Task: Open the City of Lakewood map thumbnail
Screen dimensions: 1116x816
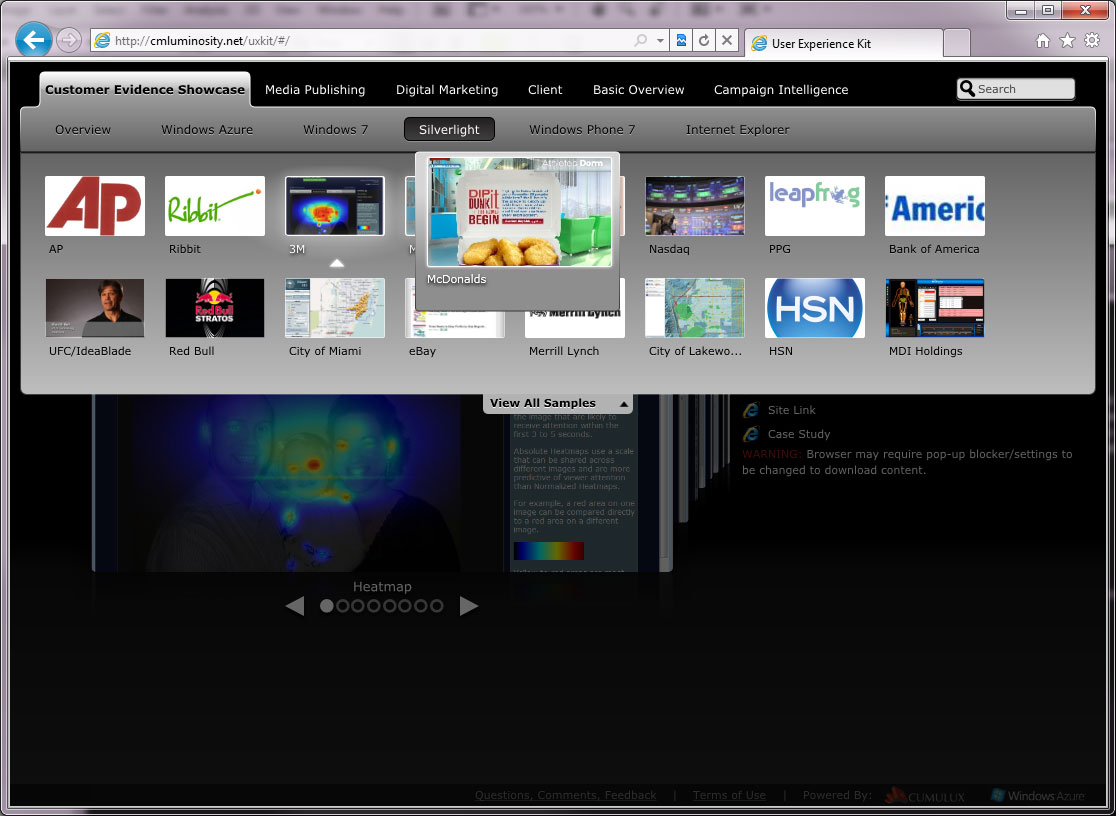Action: (695, 308)
